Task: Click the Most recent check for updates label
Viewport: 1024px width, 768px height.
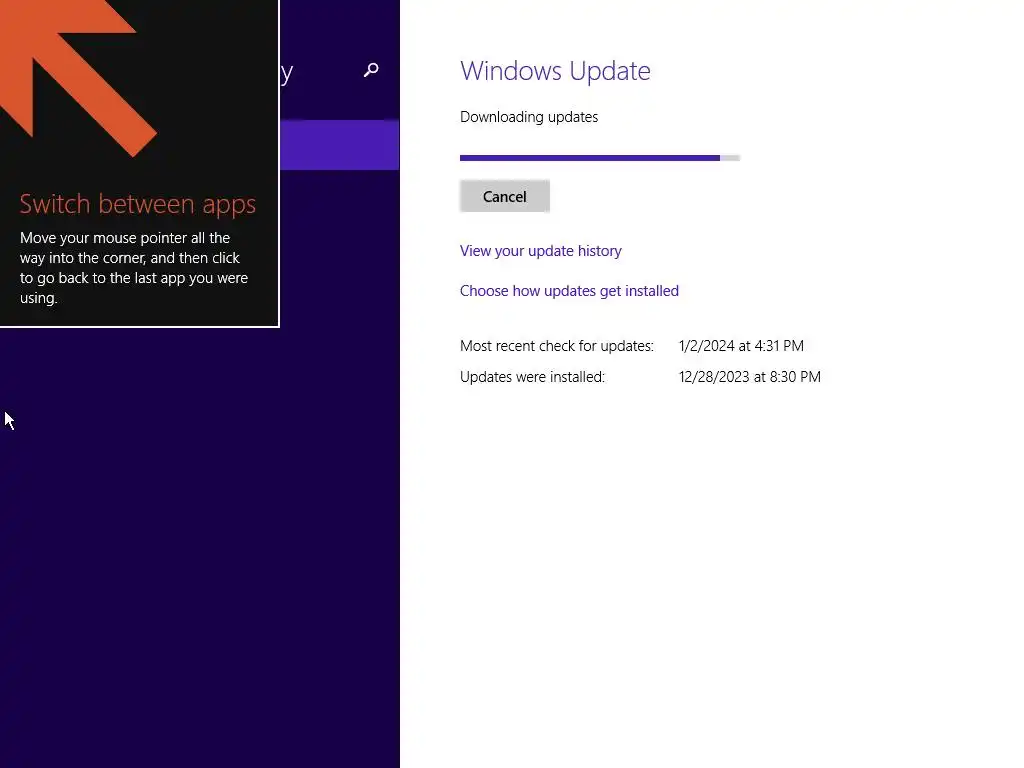Action: 556,345
